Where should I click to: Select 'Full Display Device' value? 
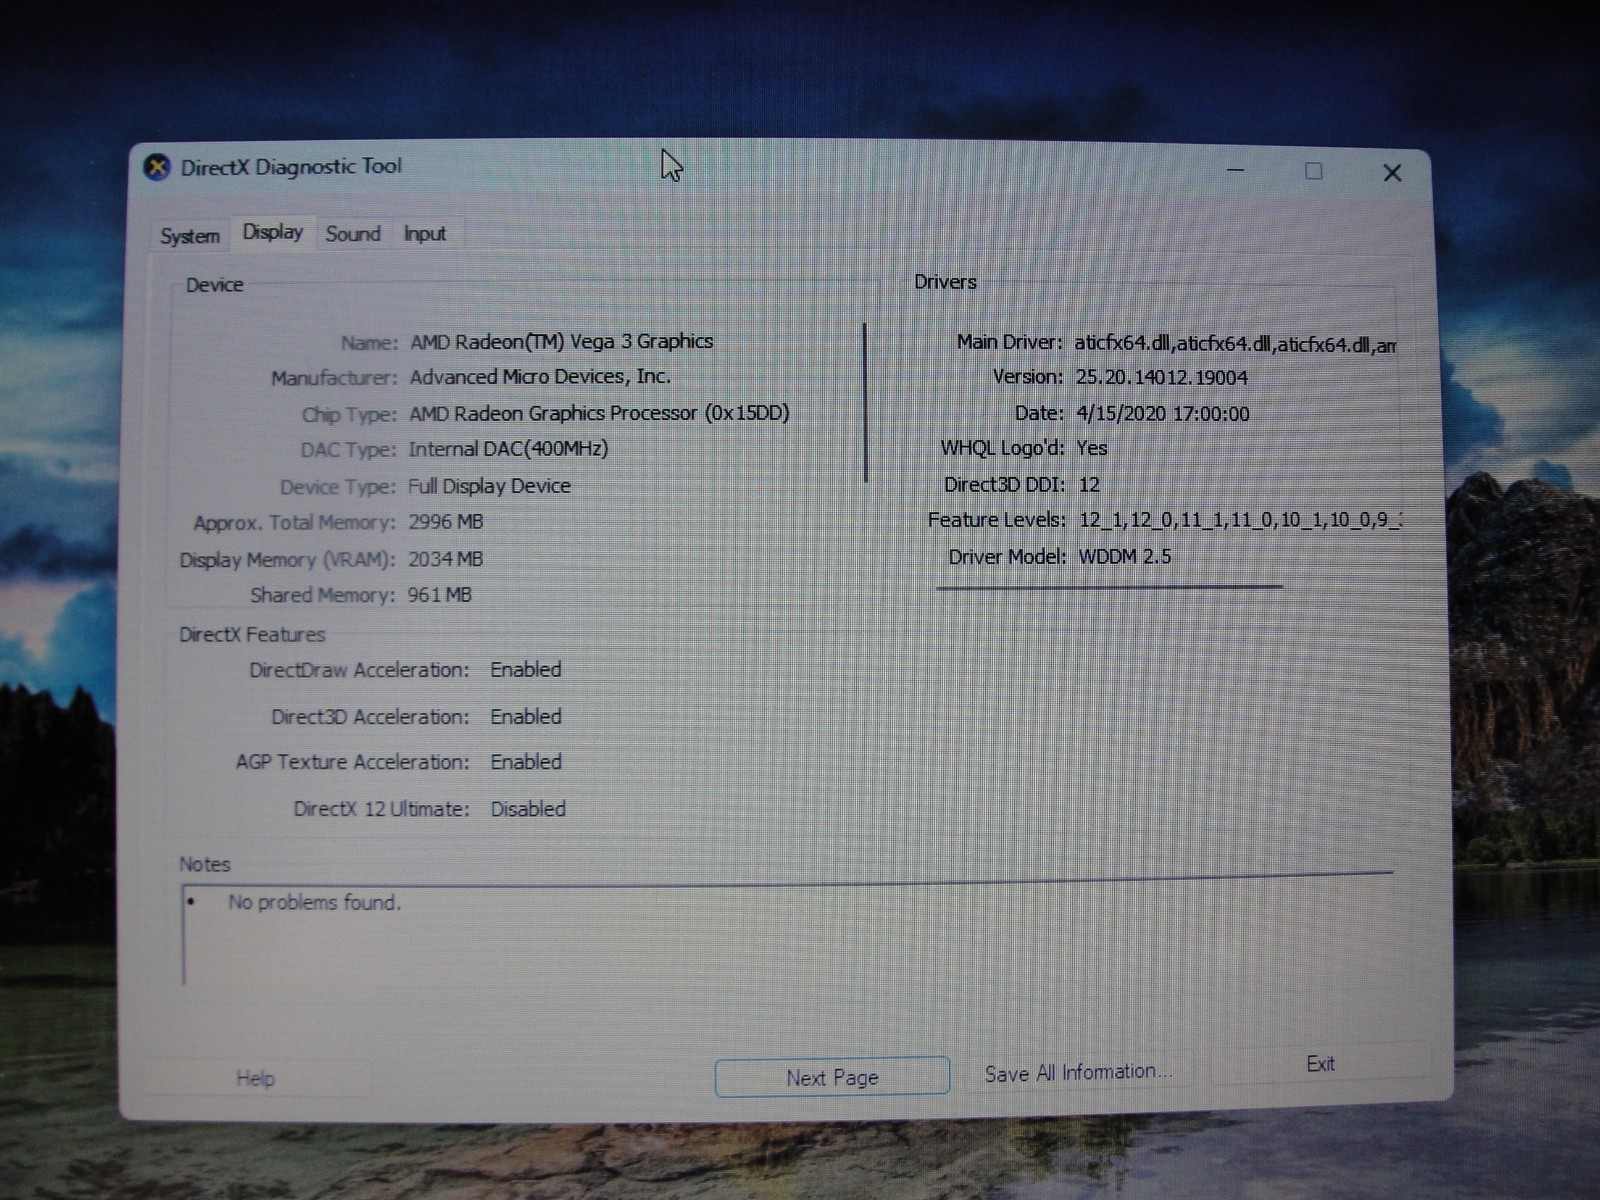coord(489,486)
